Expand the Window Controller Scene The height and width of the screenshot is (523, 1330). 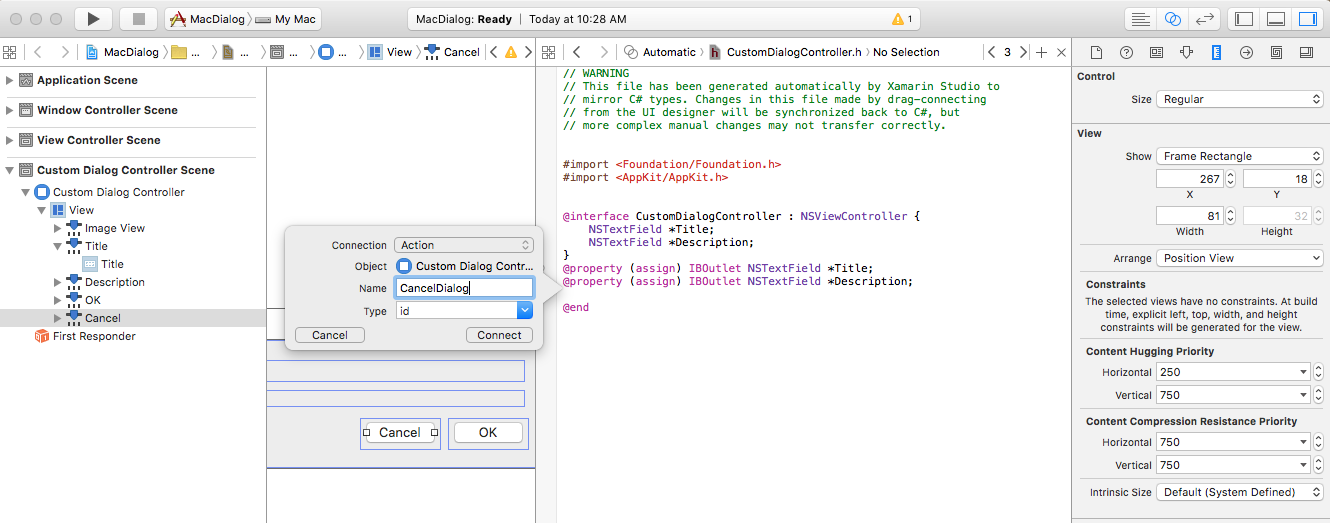click(x=11, y=110)
